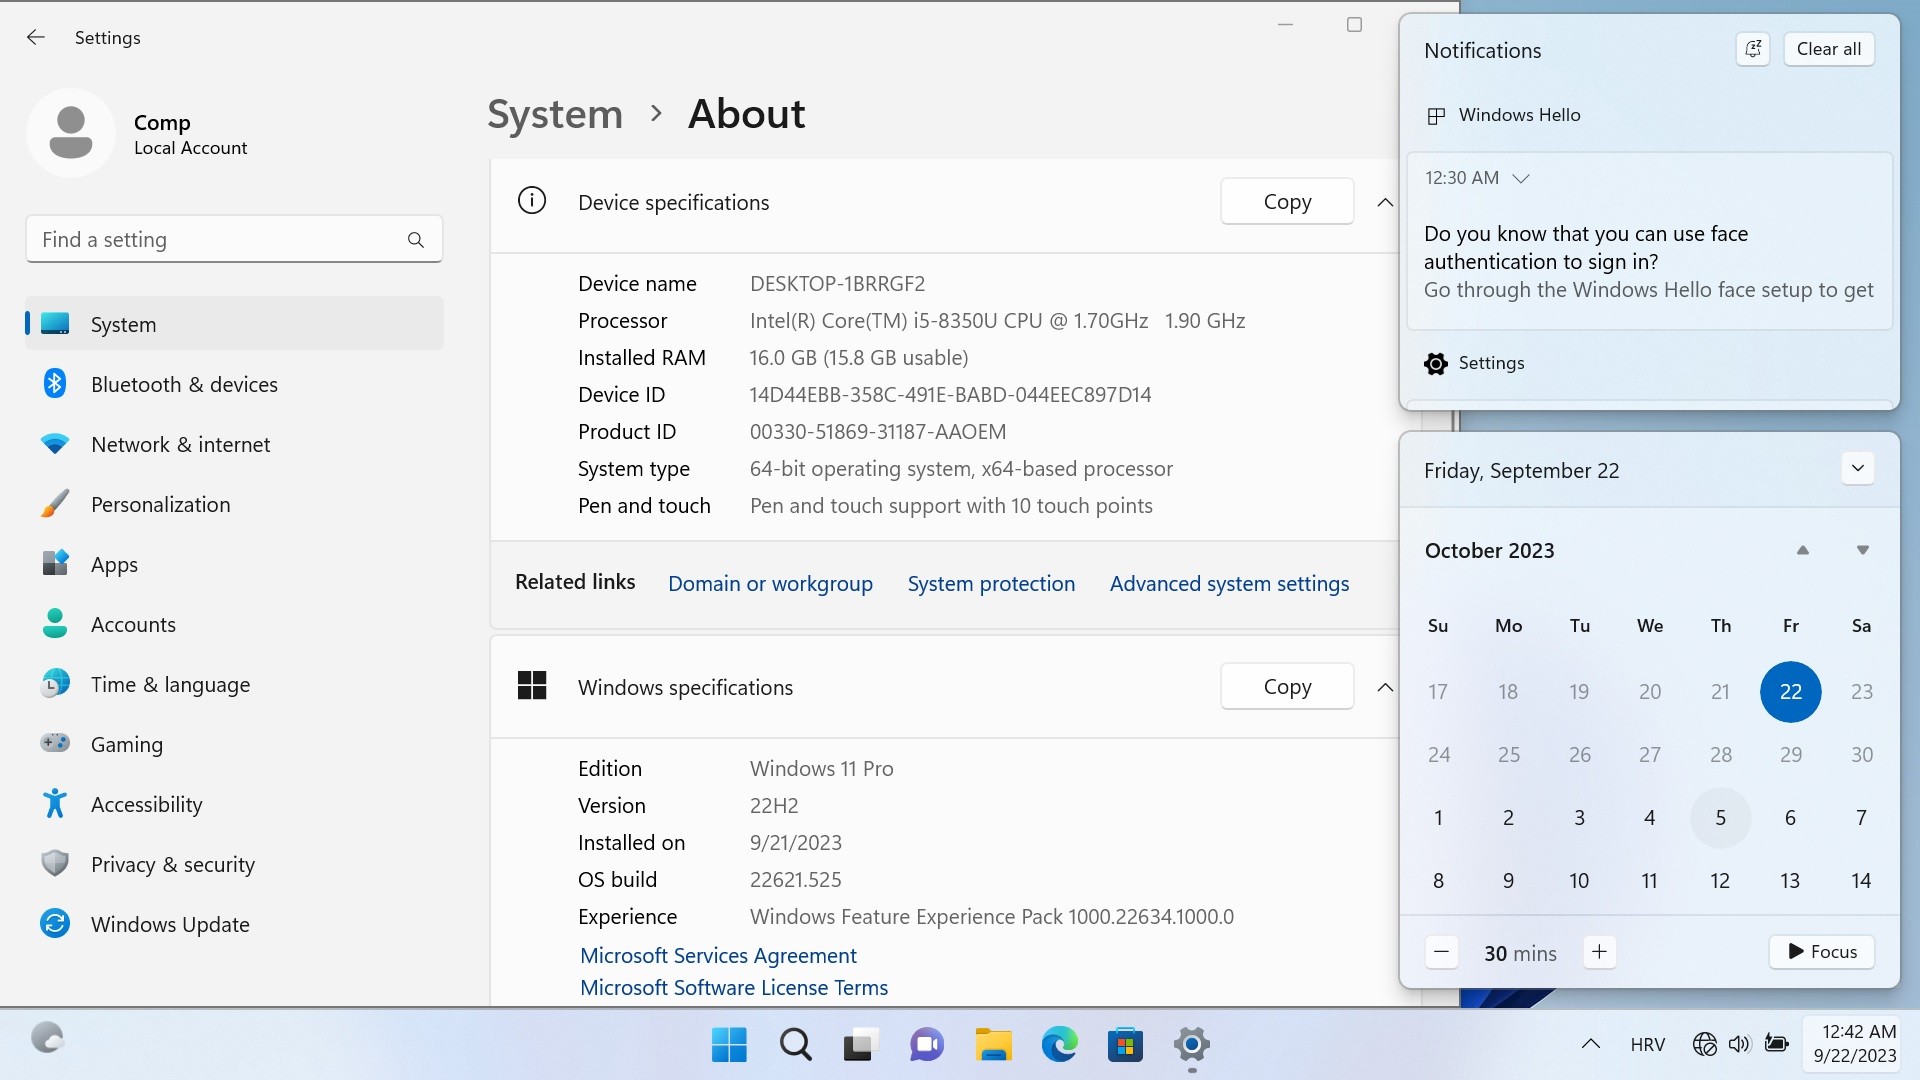
Task: Launch Microsoft Edge from the taskbar
Action: point(1059,1045)
